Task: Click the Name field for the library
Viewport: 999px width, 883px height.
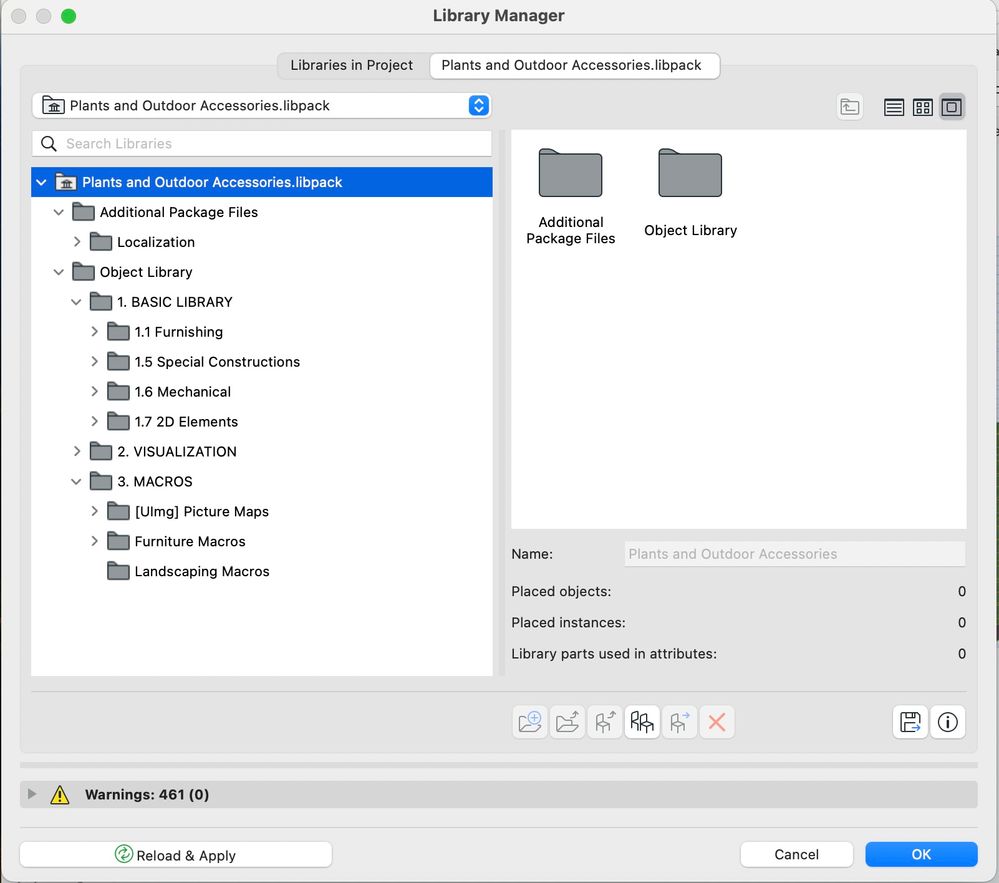Action: coord(794,554)
